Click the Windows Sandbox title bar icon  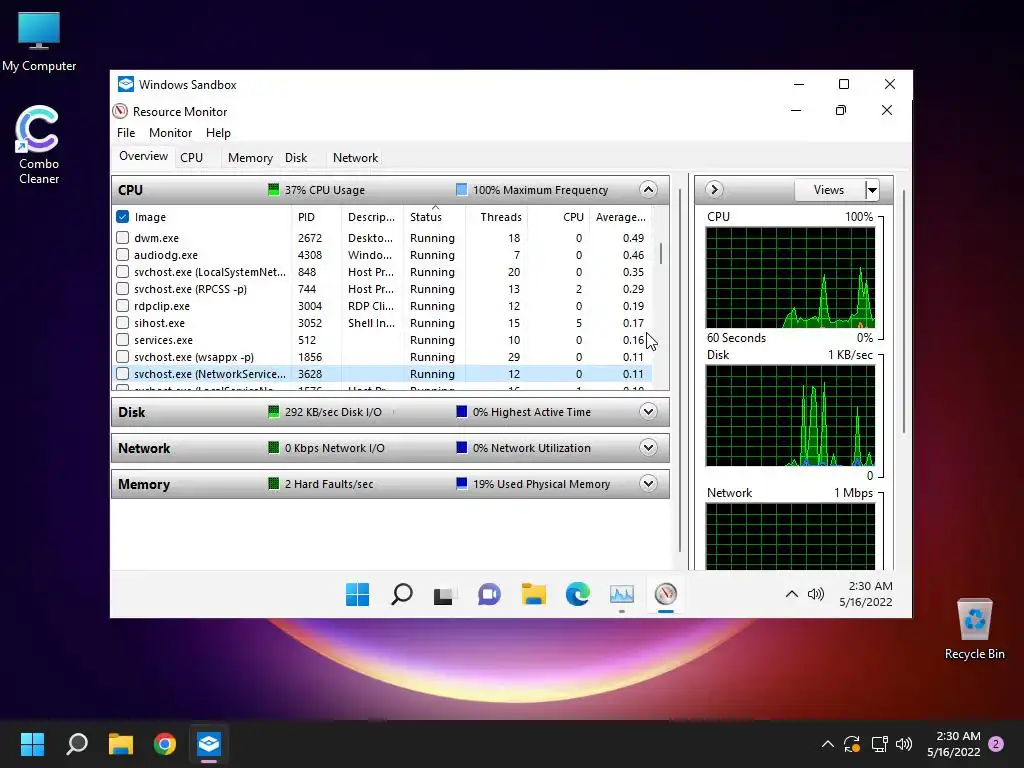[126, 84]
